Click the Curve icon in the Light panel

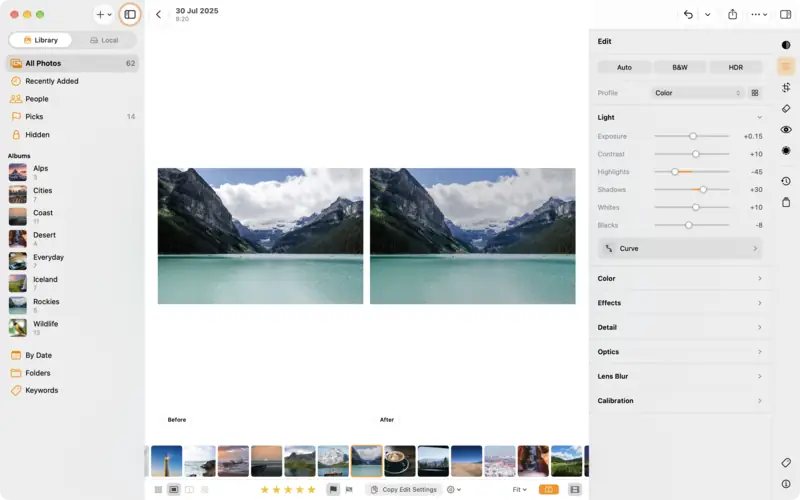pyautogui.click(x=609, y=248)
